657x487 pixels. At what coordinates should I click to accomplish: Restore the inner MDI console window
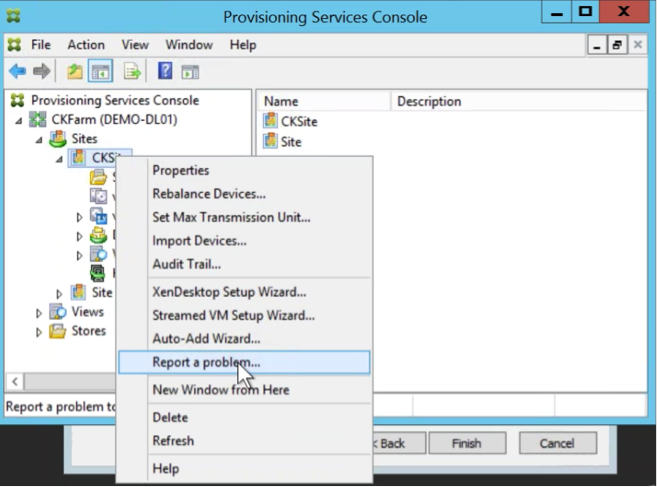pos(617,44)
